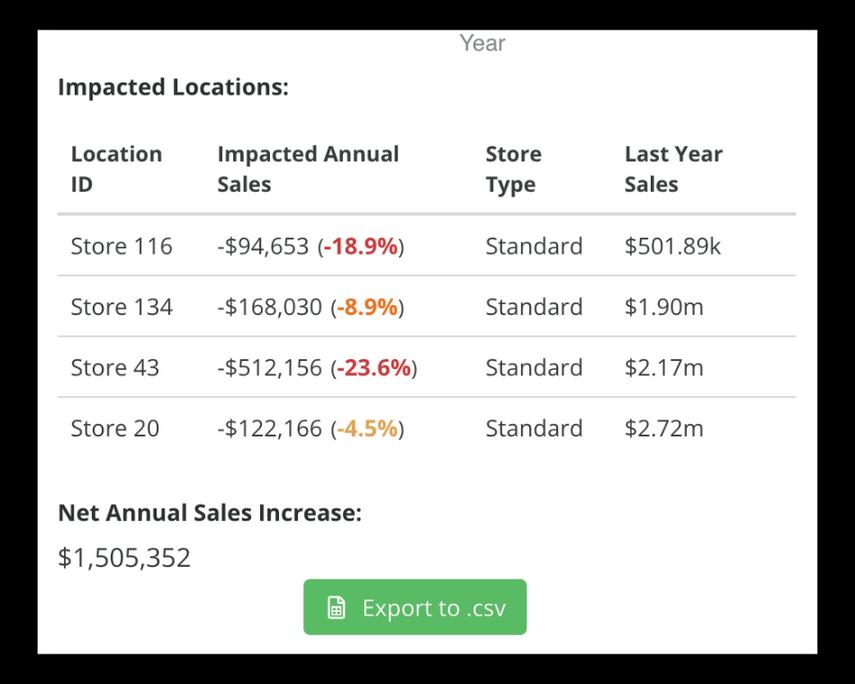This screenshot has width=855, height=684.
Task: Click the Export to .csv button
Action: (x=415, y=608)
